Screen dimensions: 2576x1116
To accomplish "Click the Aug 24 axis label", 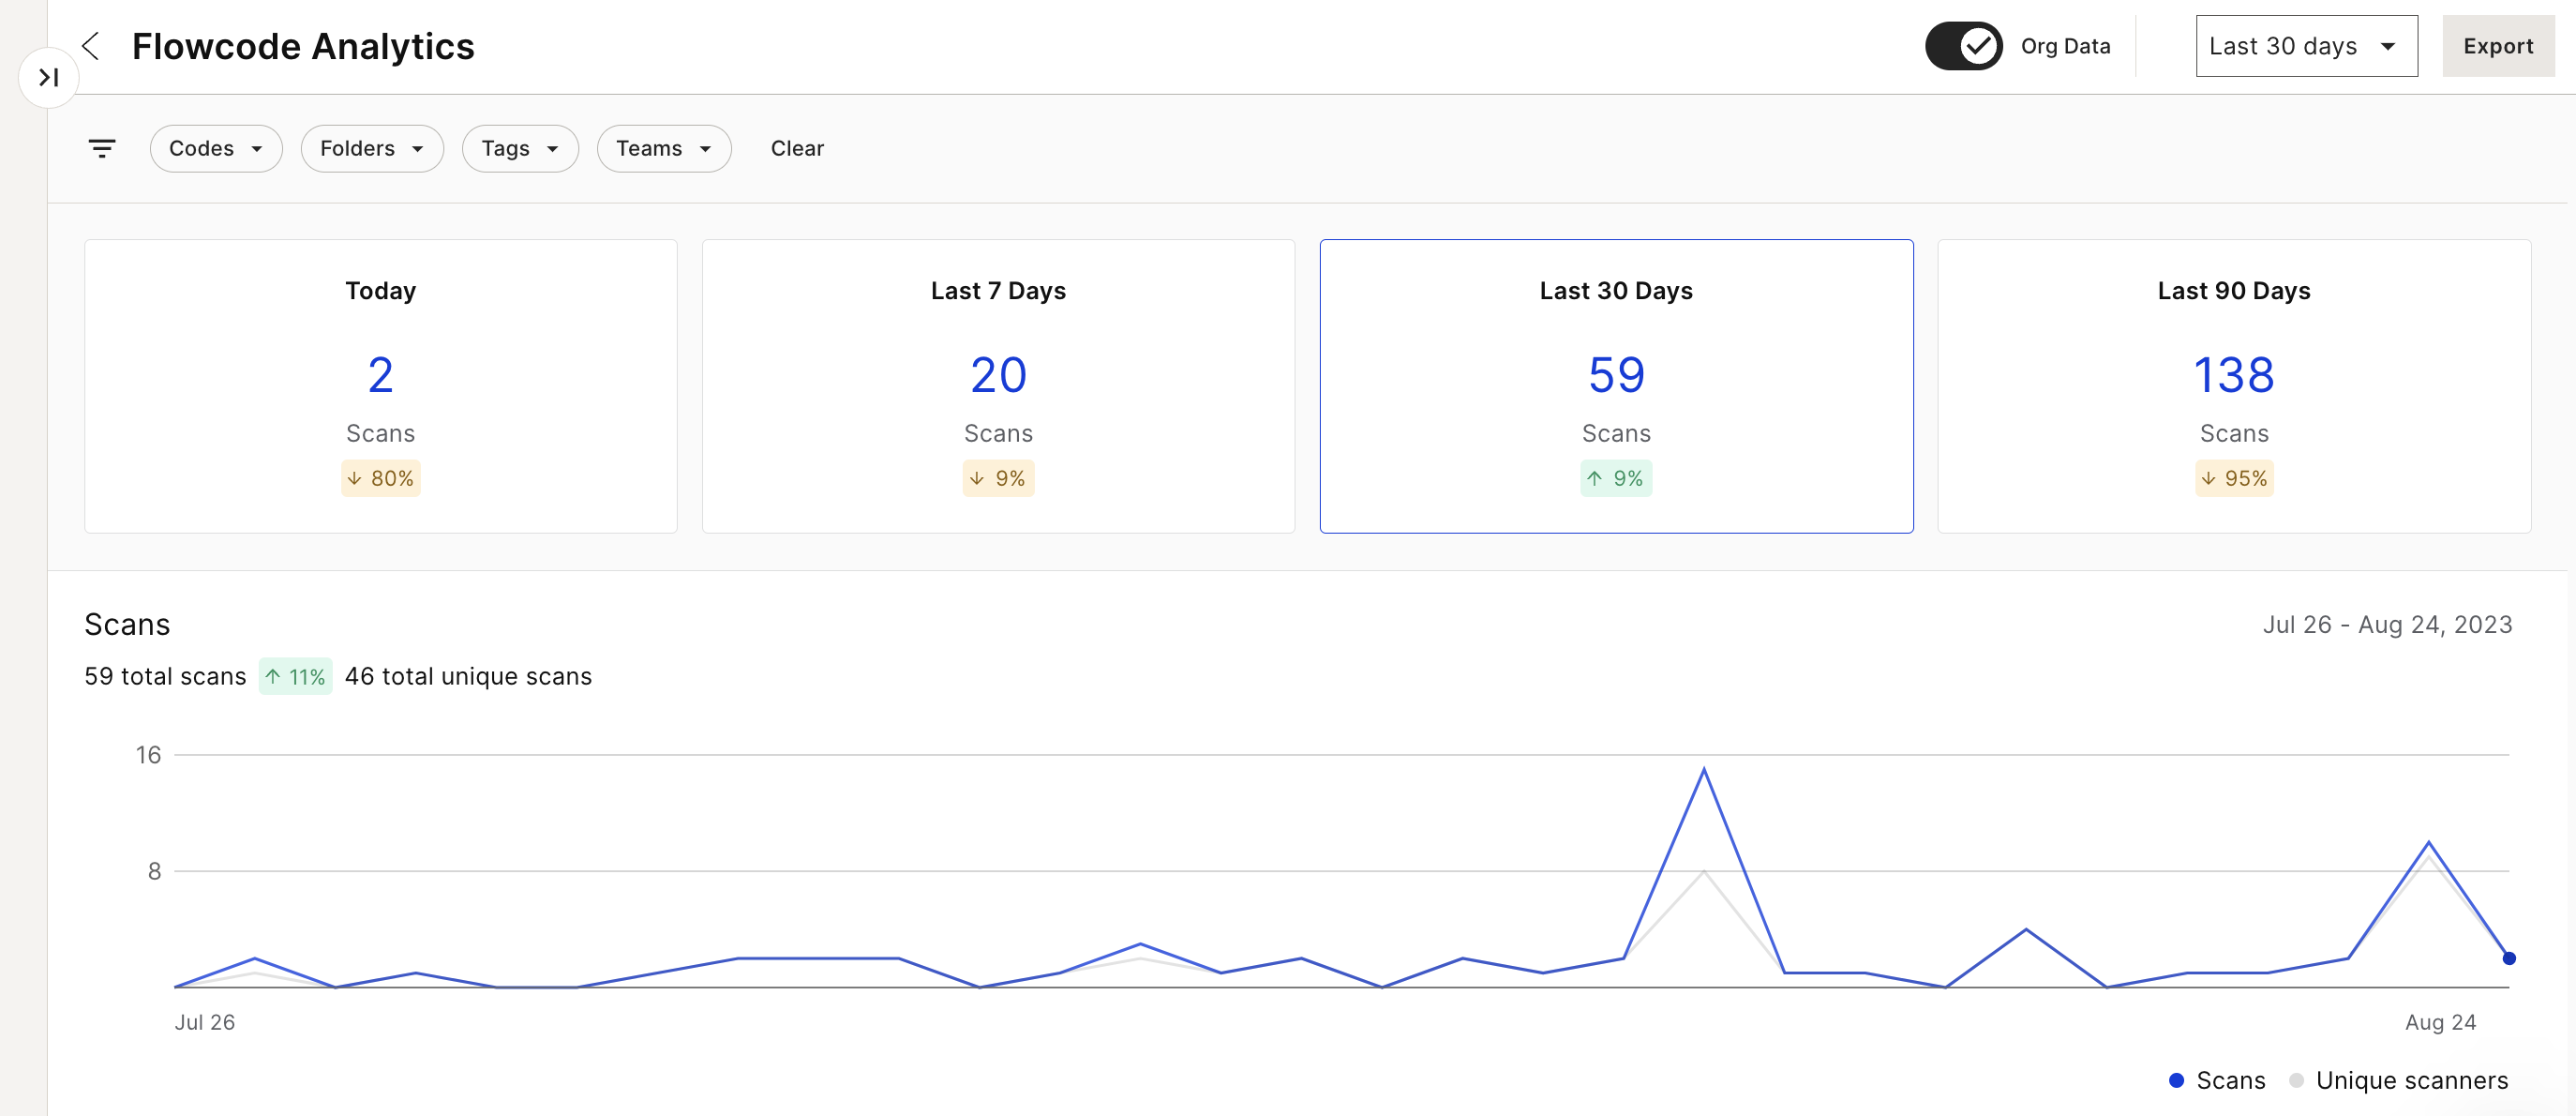I will (2440, 1022).
